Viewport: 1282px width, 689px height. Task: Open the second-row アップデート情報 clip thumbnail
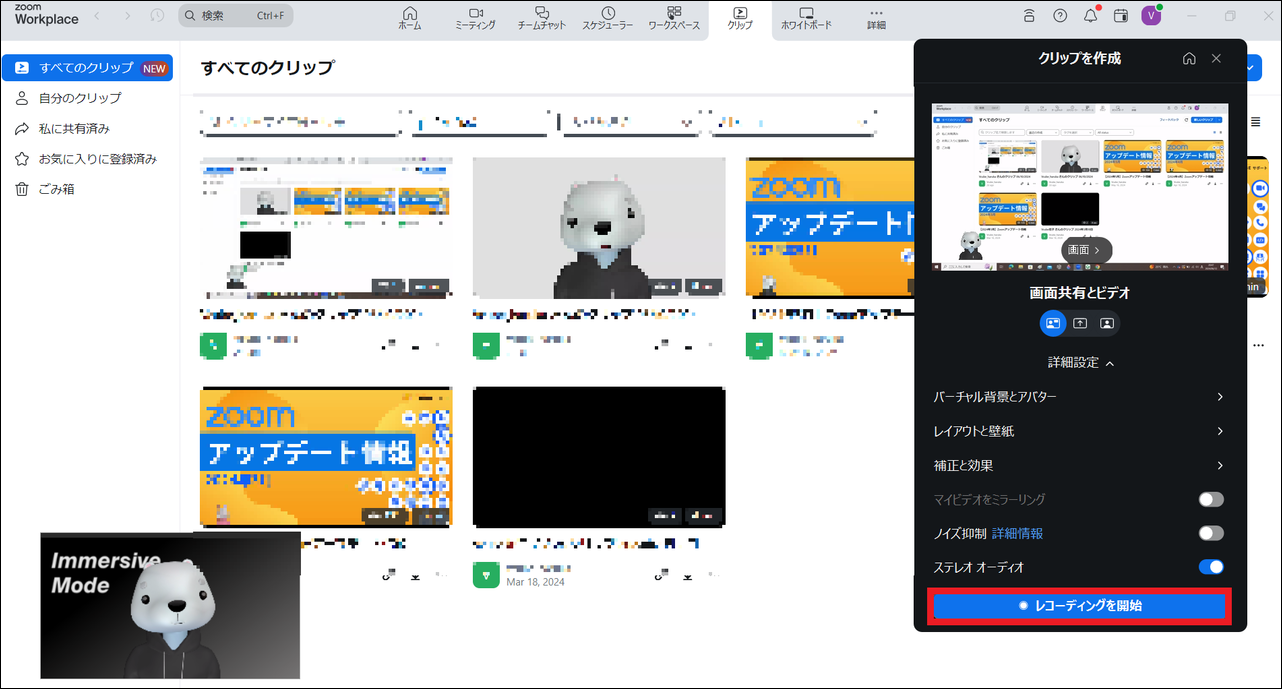point(326,457)
